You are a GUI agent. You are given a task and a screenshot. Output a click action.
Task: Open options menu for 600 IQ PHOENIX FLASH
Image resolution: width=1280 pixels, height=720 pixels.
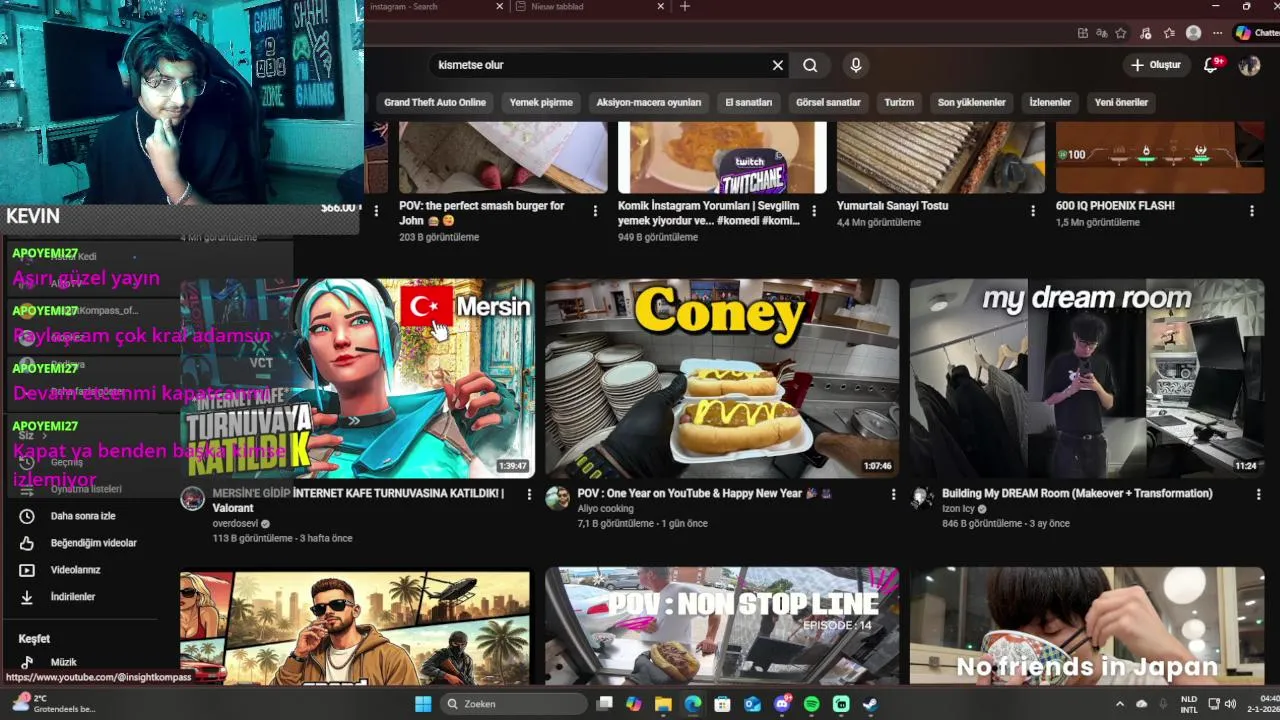(1251, 211)
